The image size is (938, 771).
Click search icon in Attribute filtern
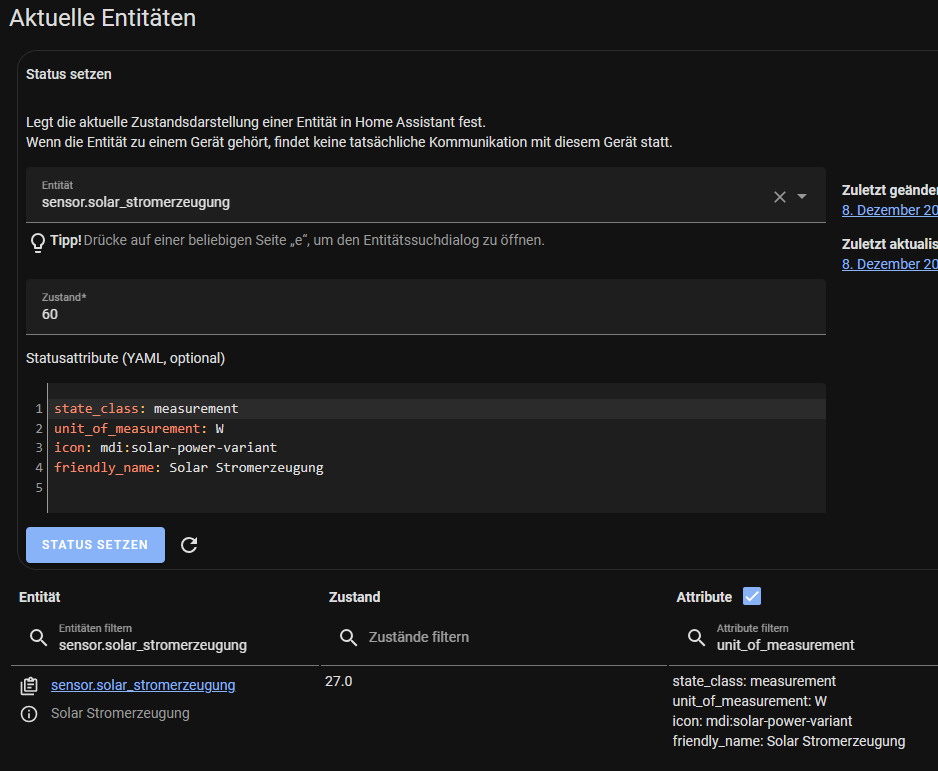(696, 637)
